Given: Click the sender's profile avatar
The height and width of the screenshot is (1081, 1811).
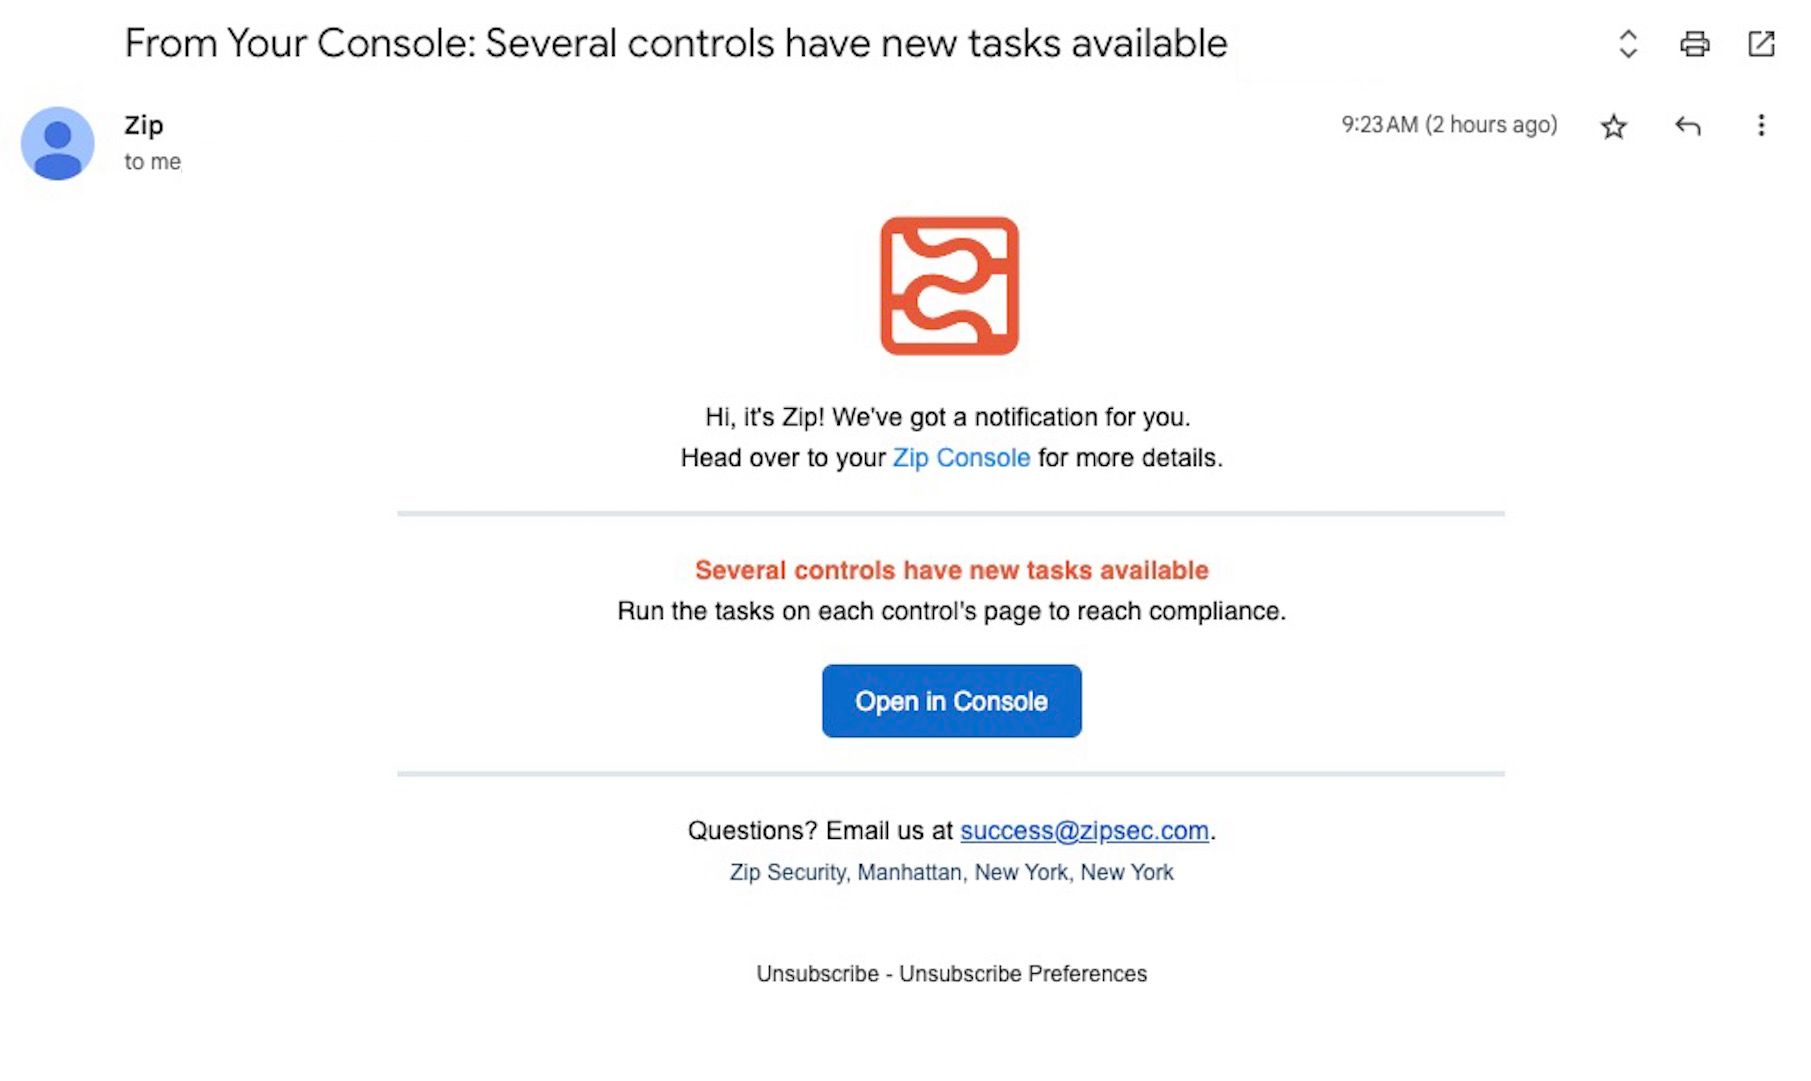Looking at the screenshot, I should tap(58, 144).
